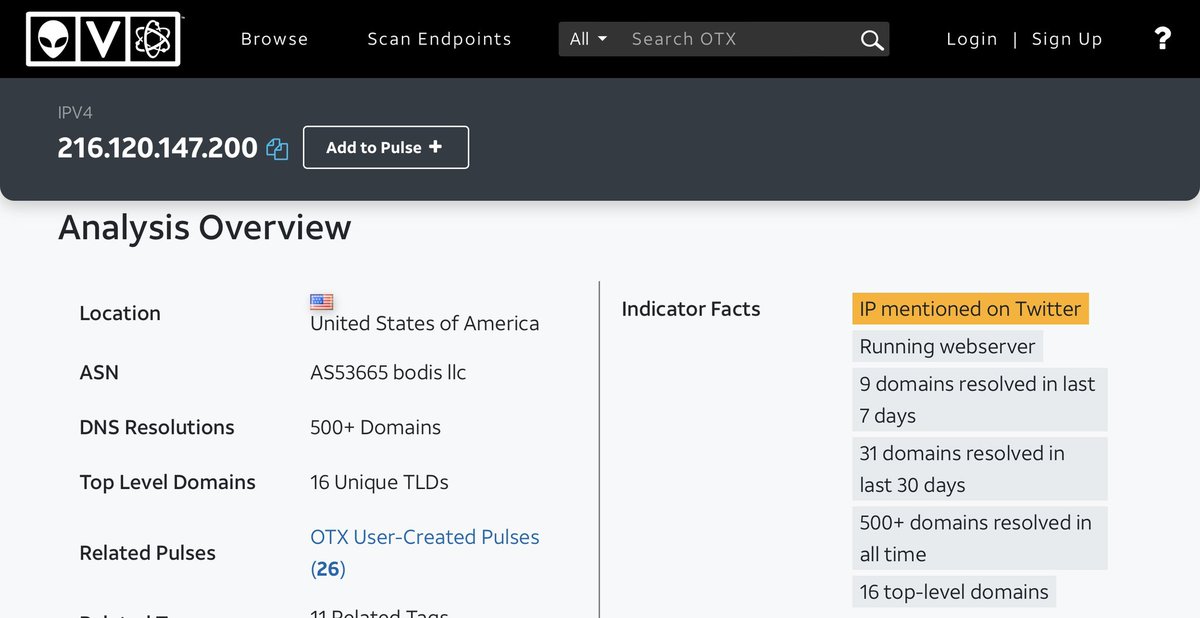Screen dimensions: 1200x618
Task: Click the AS53665 bodis llc ASN value
Action: tap(388, 372)
